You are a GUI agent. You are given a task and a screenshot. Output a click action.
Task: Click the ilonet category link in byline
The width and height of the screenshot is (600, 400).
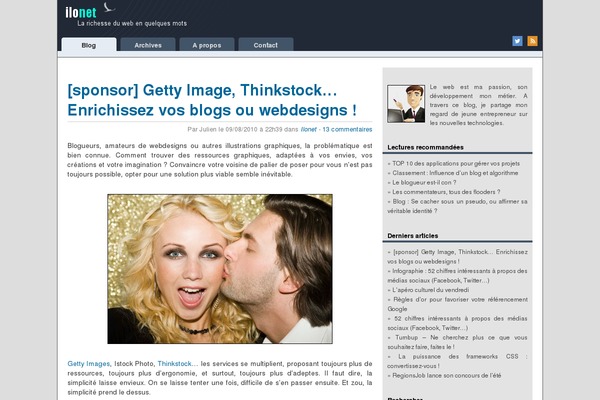click(x=308, y=129)
